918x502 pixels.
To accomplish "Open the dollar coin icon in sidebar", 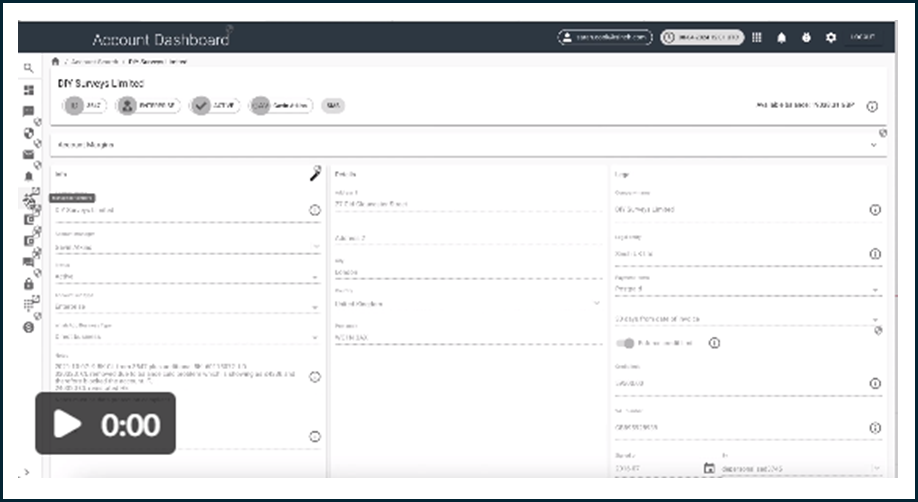I will [x=28, y=327].
